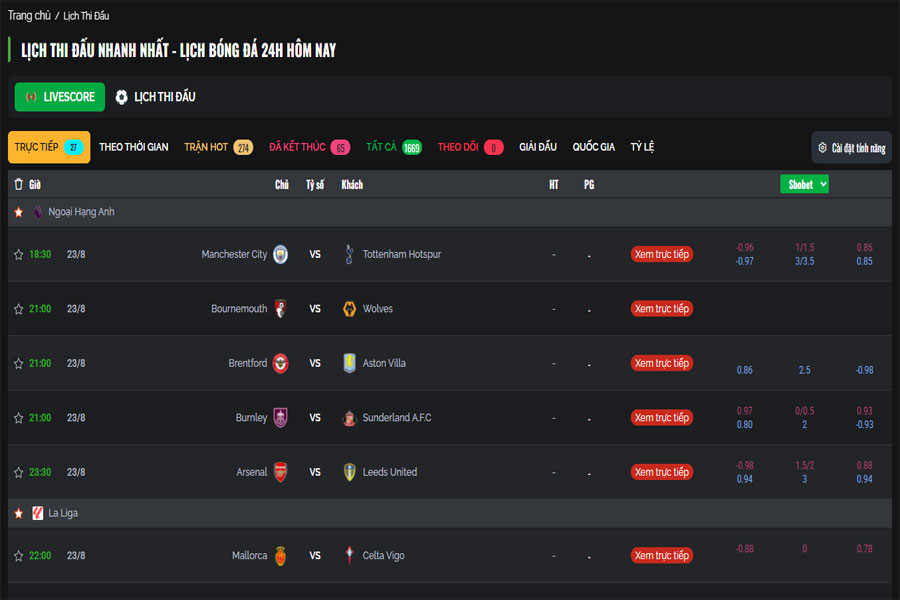Click the Wolves team logo
The width and height of the screenshot is (900, 600).
pos(349,309)
